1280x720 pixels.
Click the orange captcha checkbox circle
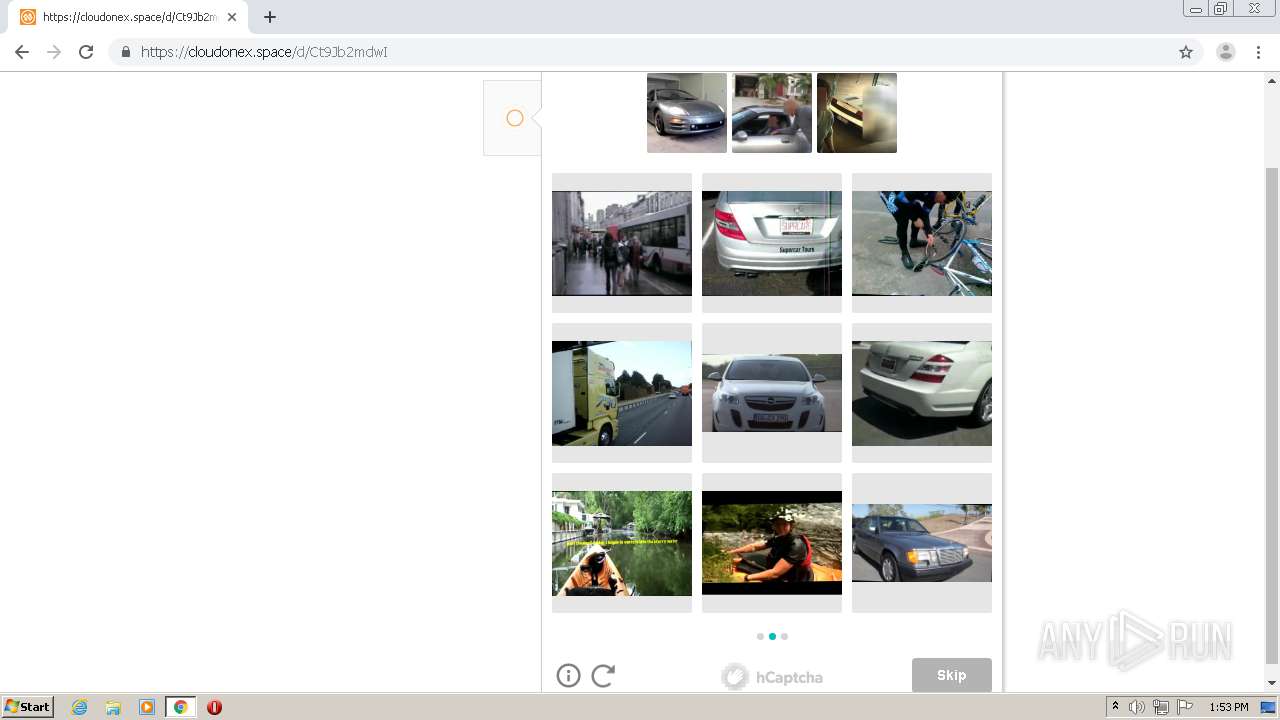(515, 118)
